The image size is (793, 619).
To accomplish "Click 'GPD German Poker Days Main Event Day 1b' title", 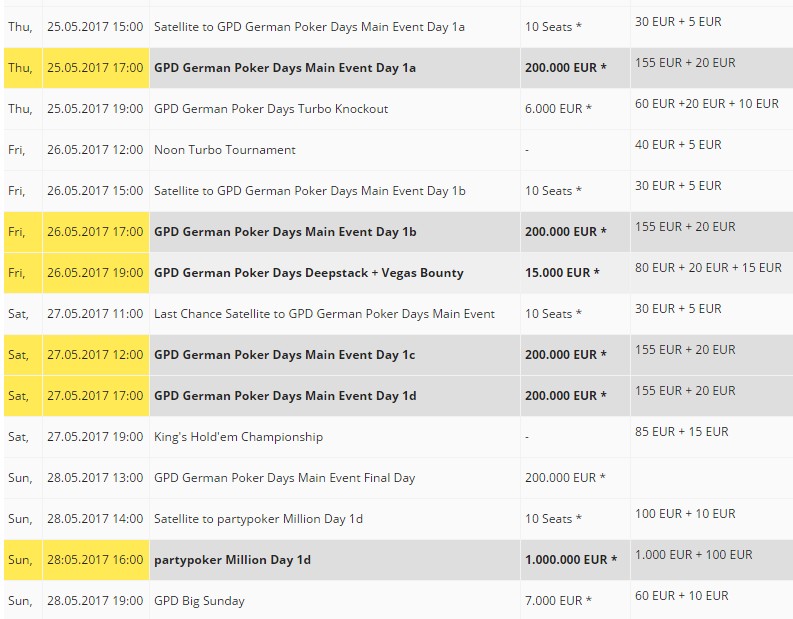I will [x=285, y=232].
